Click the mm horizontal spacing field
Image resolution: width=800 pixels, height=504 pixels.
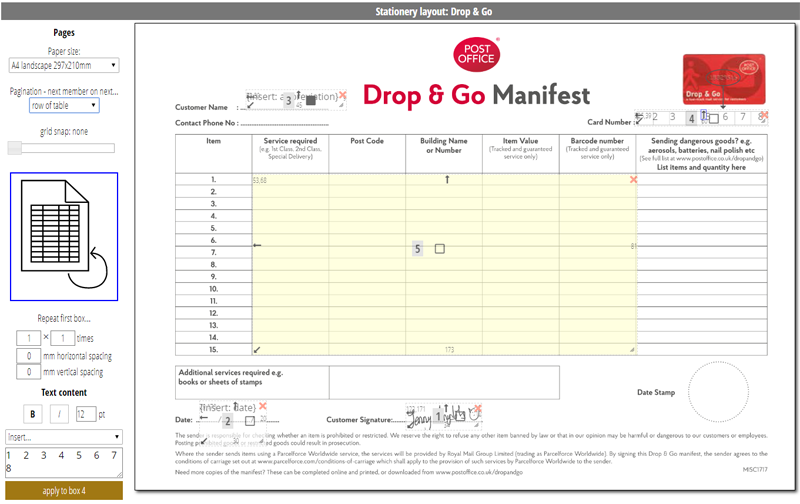pyautogui.click(x=29, y=356)
